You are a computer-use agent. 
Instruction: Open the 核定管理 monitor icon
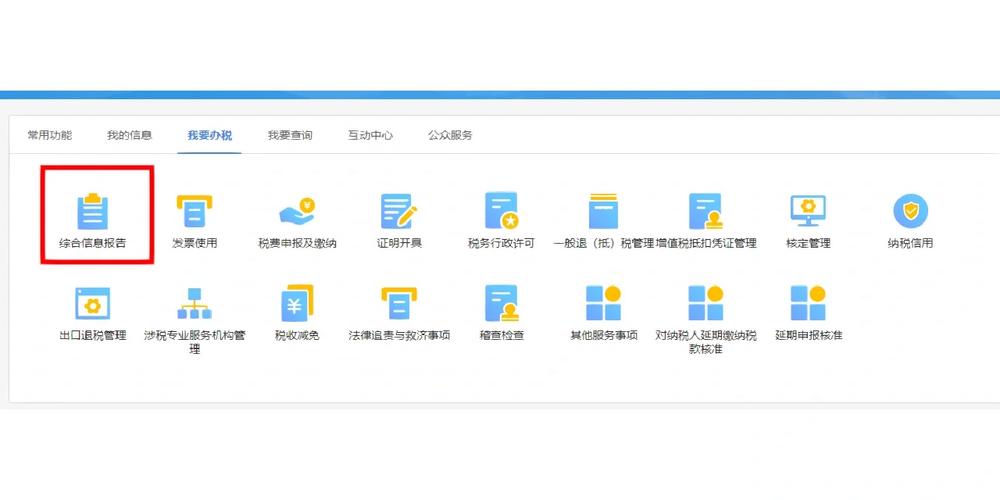click(808, 211)
